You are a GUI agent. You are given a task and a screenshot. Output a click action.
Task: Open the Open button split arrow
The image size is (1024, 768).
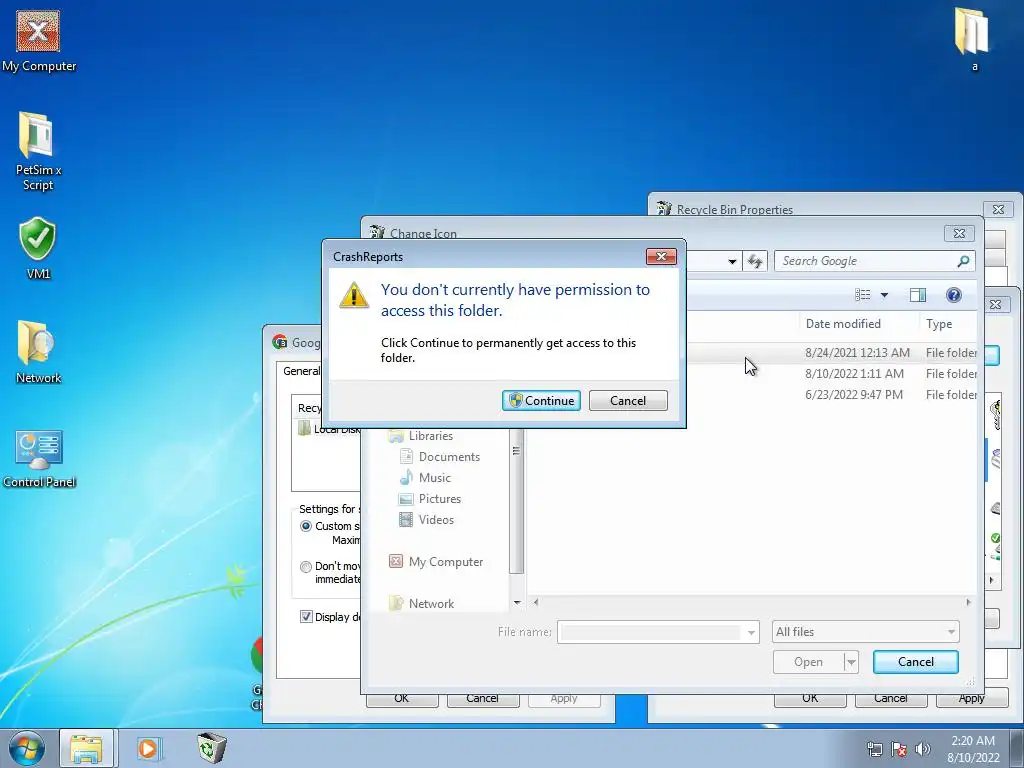[851, 662]
